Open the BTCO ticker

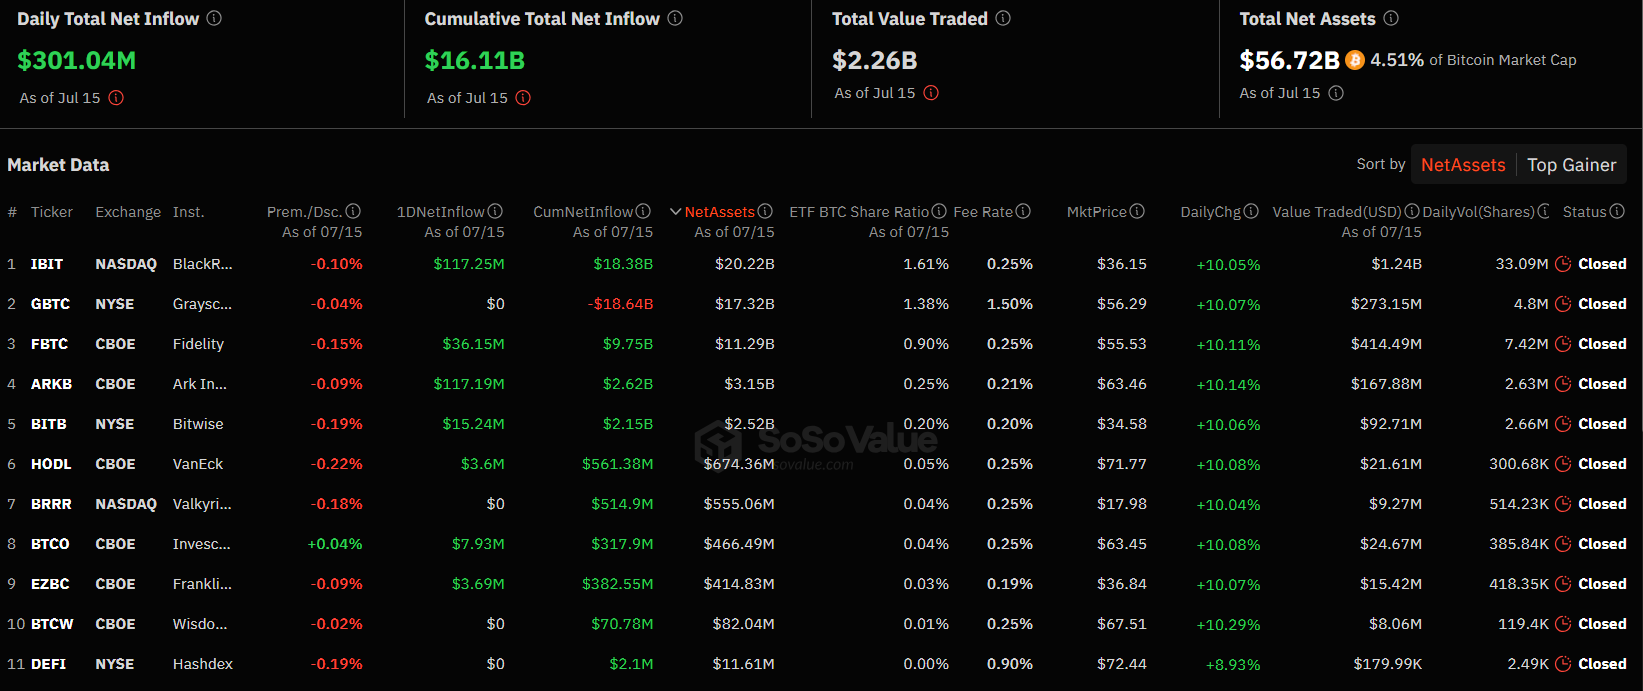(50, 544)
